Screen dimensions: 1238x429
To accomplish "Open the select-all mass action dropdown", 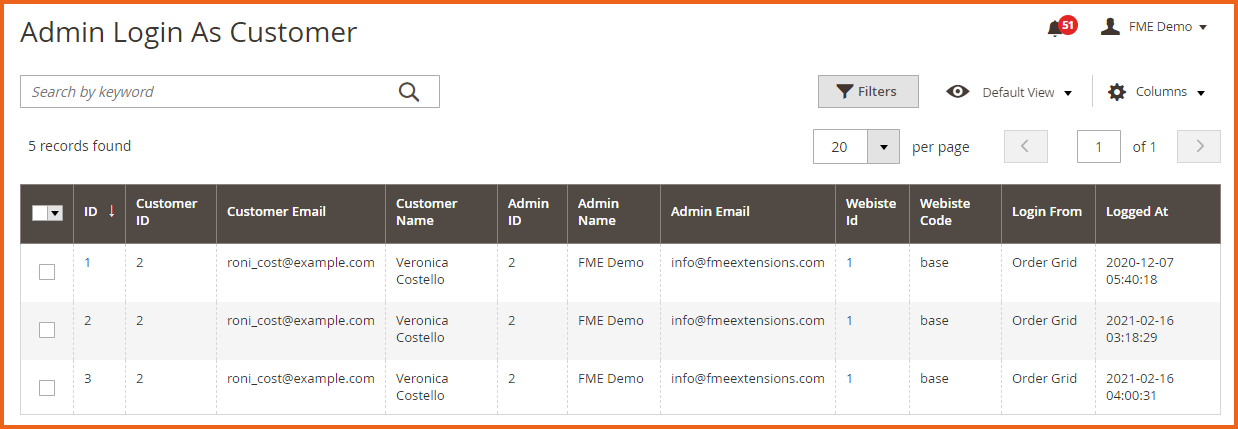I will (x=55, y=213).
